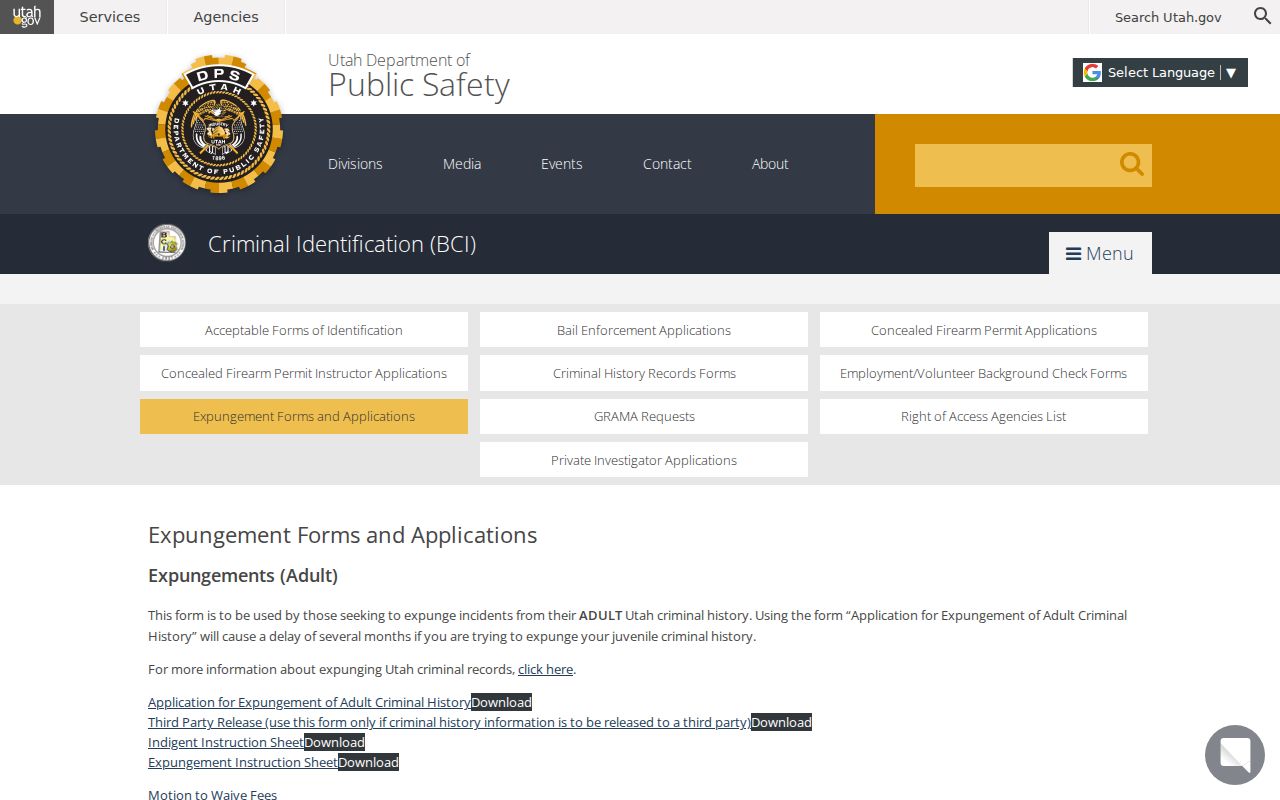Go to the Divisions nav item
1280x800 pixels.
point(355,164)
